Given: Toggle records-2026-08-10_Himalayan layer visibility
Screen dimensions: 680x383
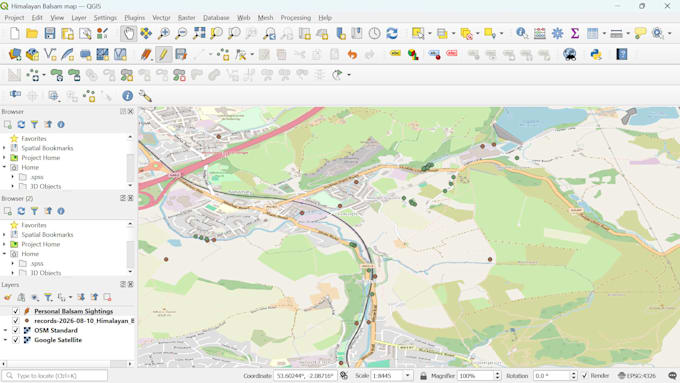Looking at the screenshot, I should coord(16,321).
